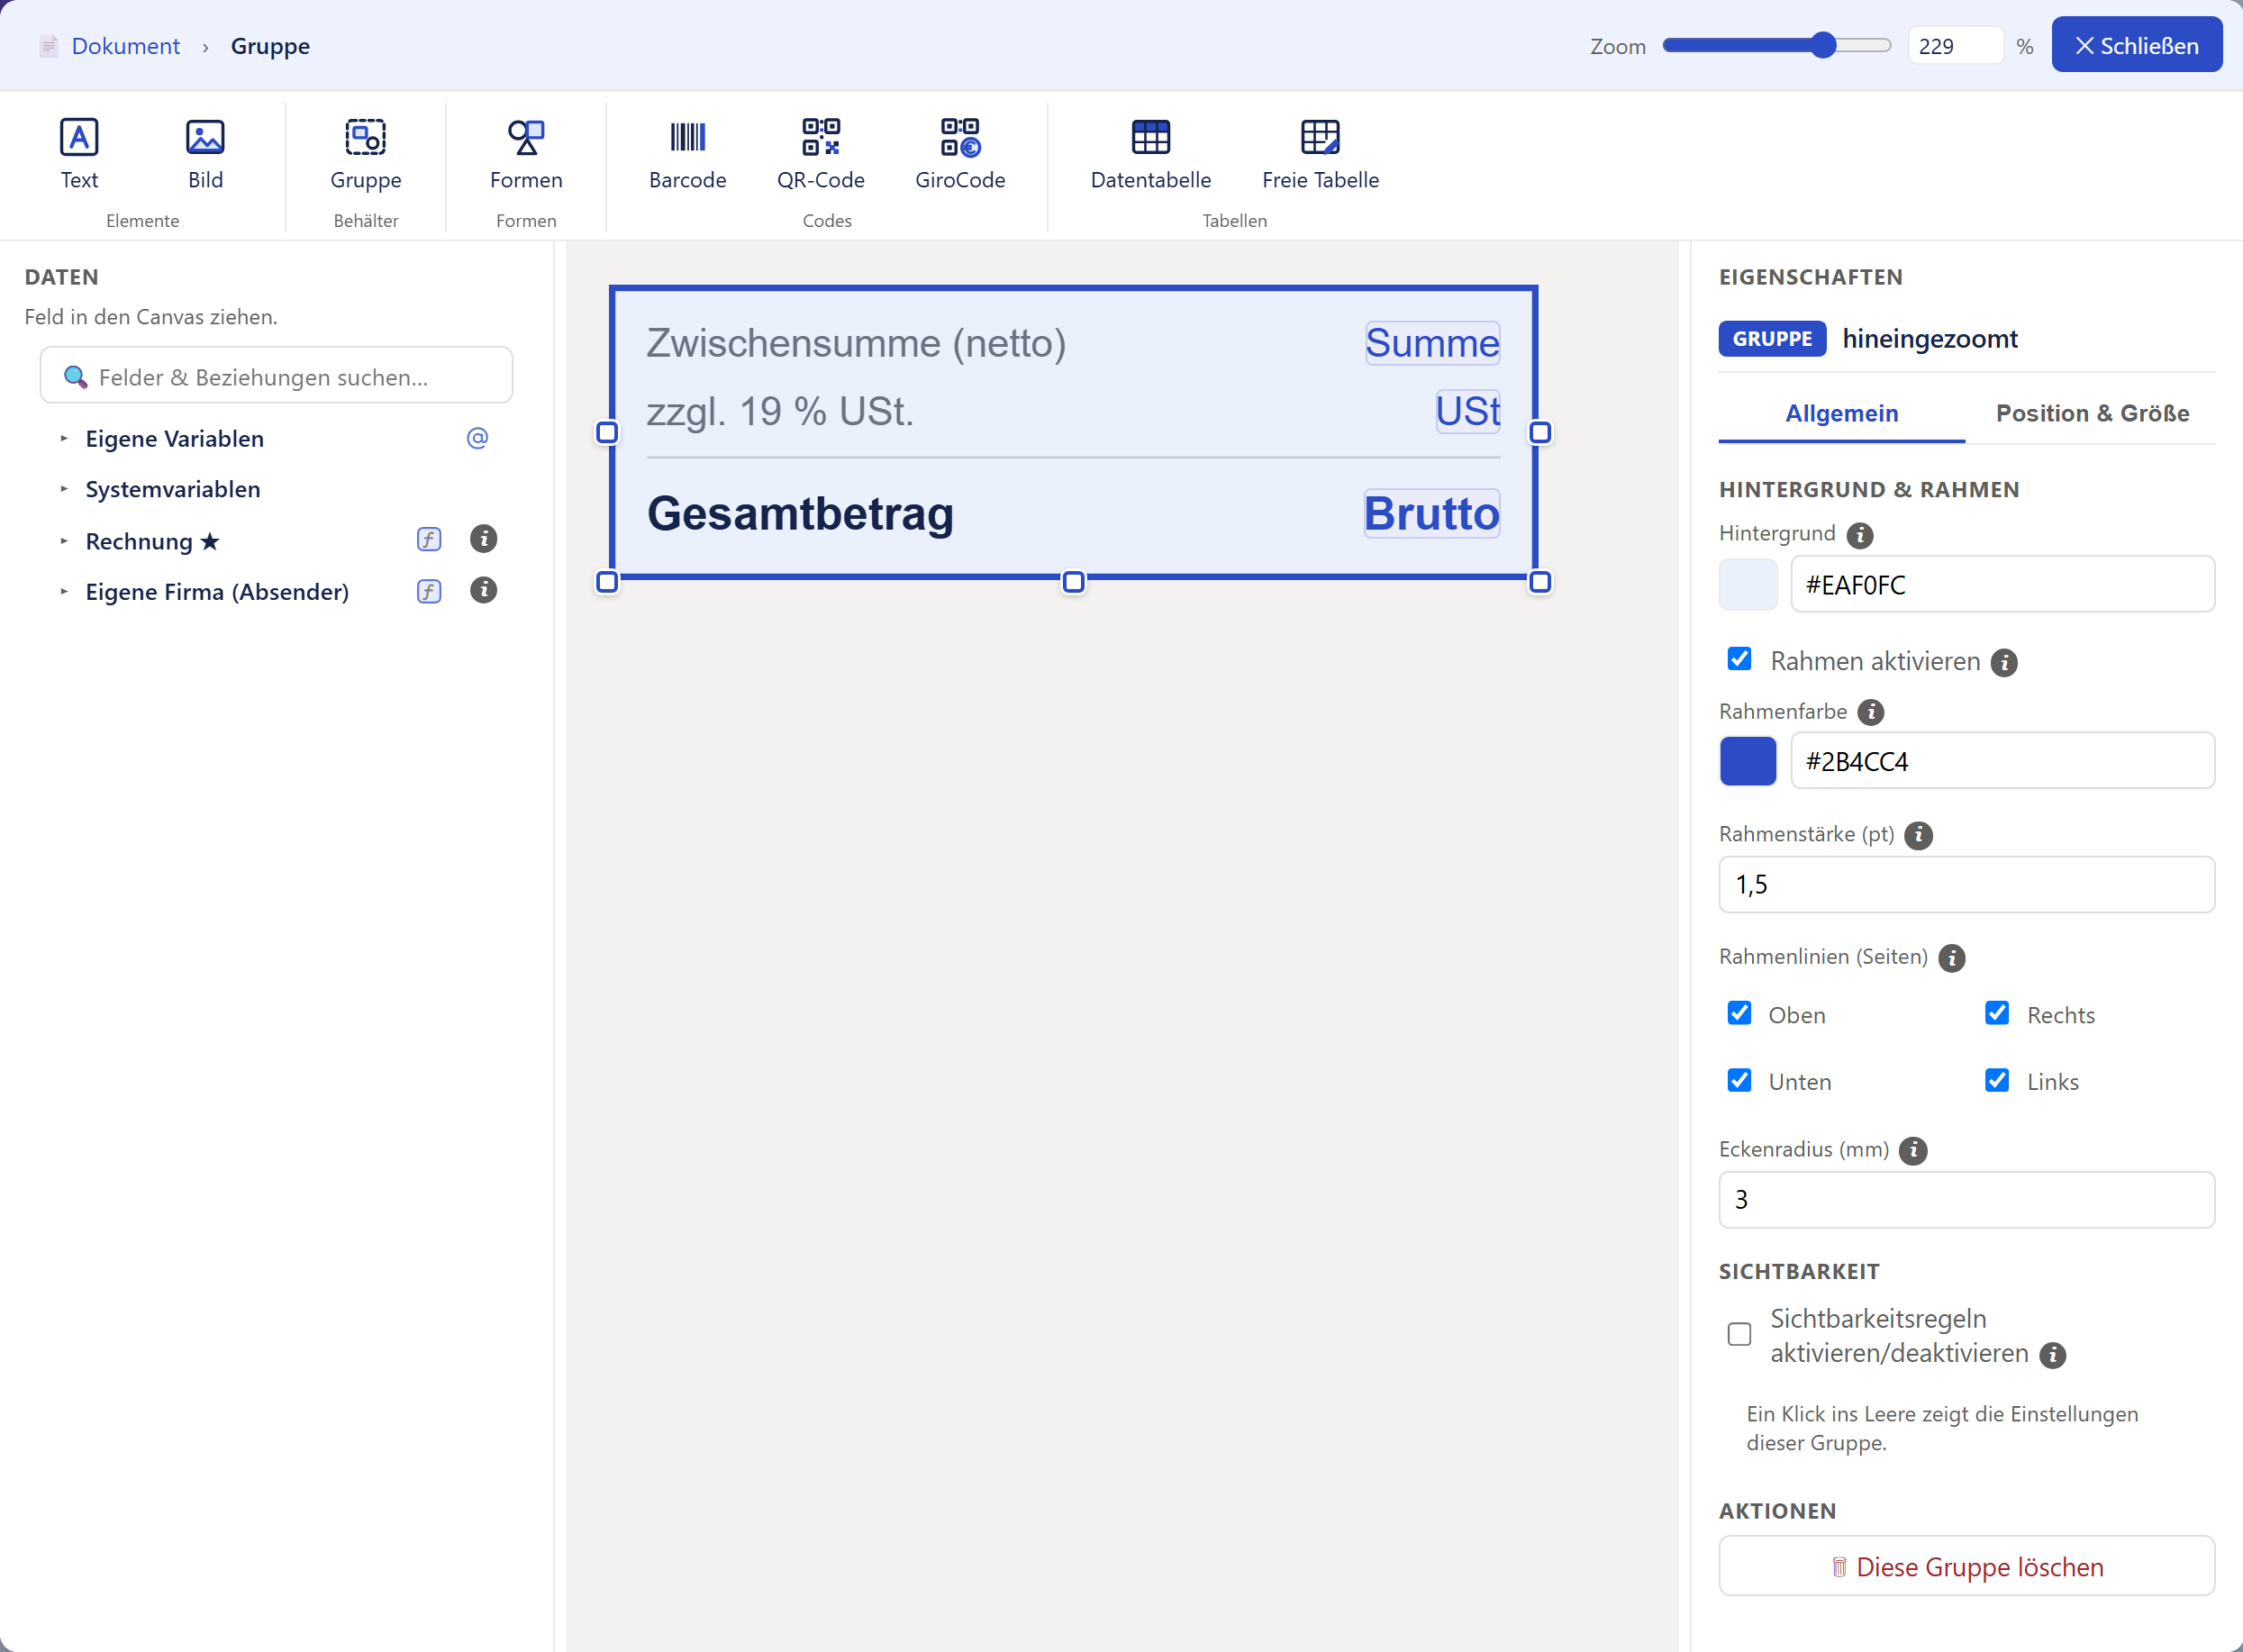Show info for Hintergrund
Image resolution: width=2243 pixels, height=1652 pixels.
click(1859, 535)
